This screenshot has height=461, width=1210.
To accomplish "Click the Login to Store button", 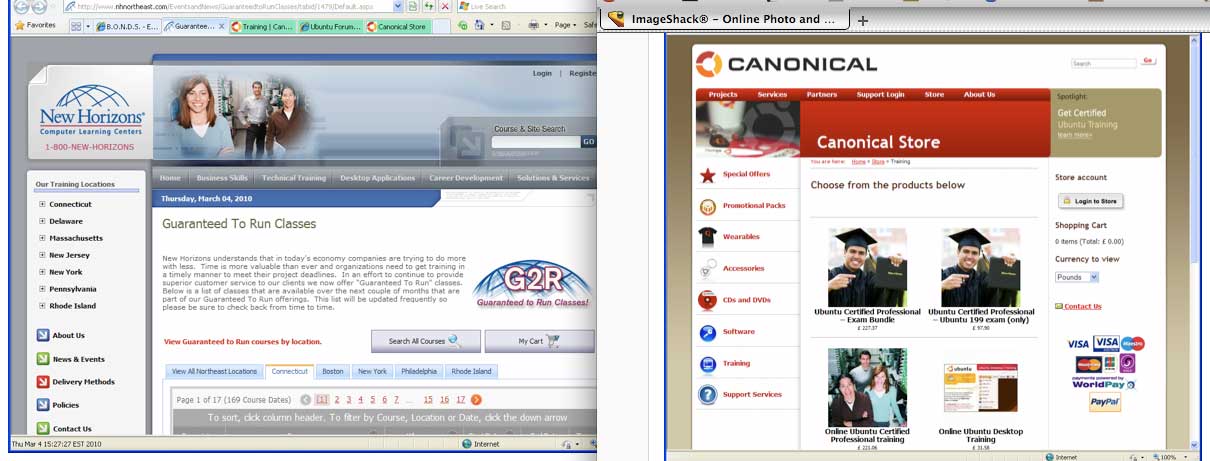I will (1090, 201).
